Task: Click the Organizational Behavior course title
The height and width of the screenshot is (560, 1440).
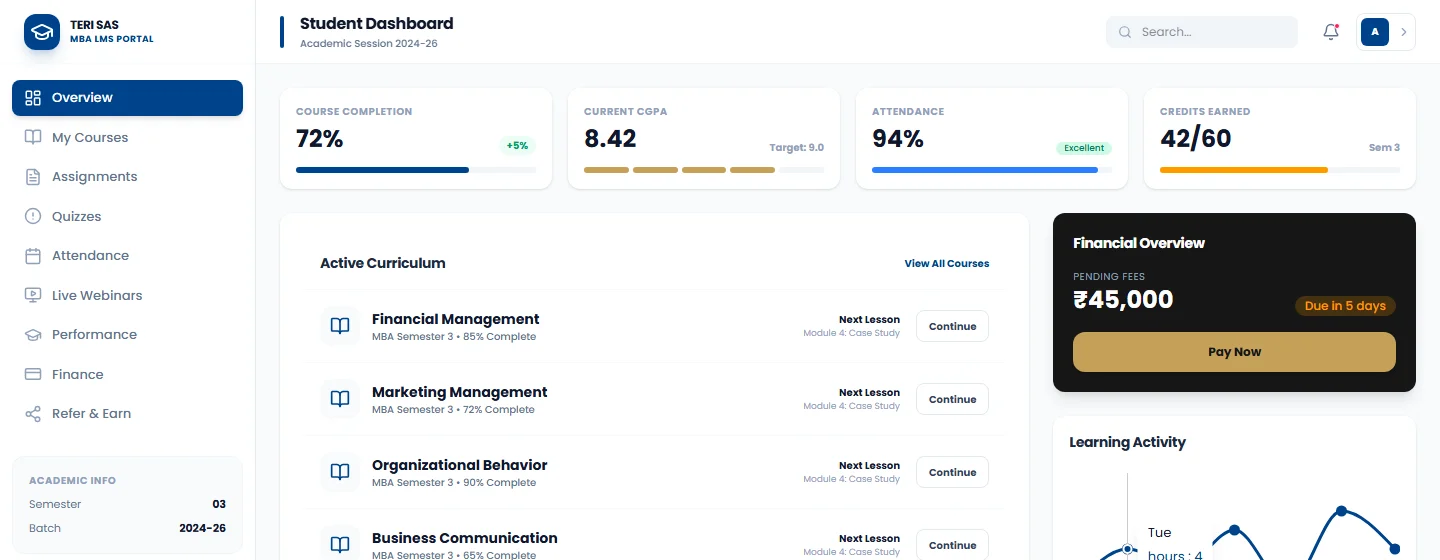Action: click(459, 465)
